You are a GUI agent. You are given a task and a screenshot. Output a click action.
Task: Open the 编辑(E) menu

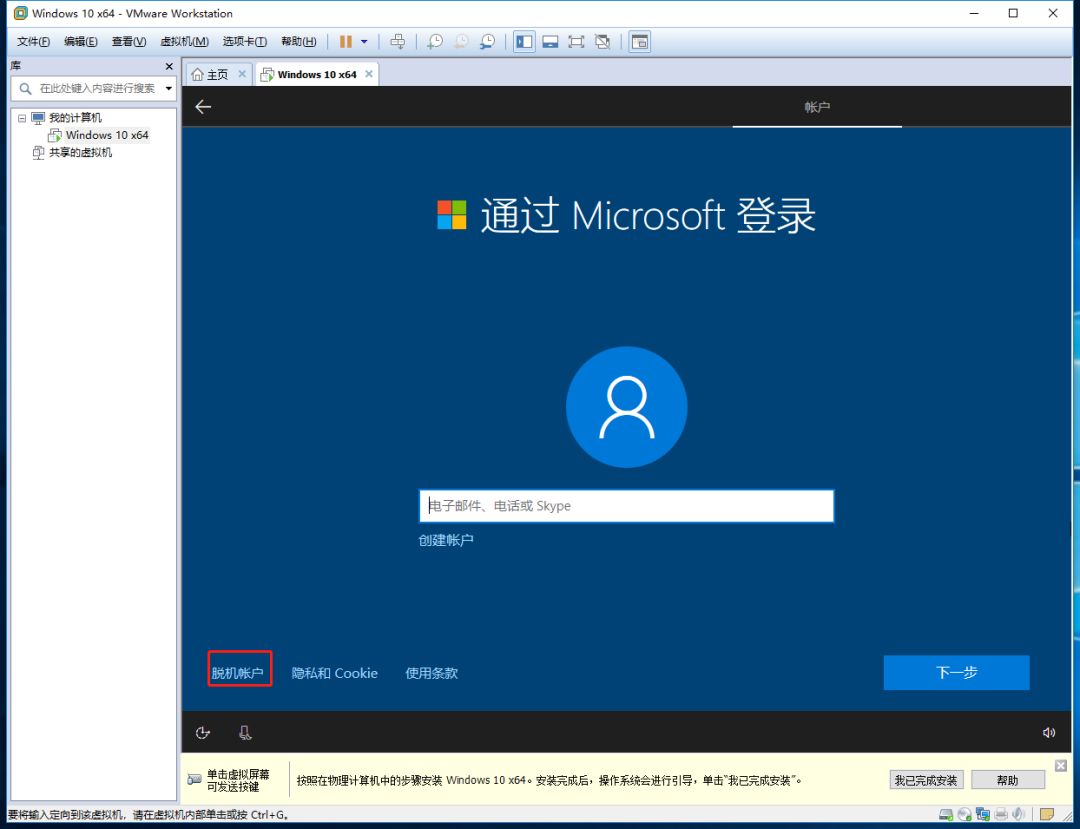pyautogui.click(x=81, y=41)
